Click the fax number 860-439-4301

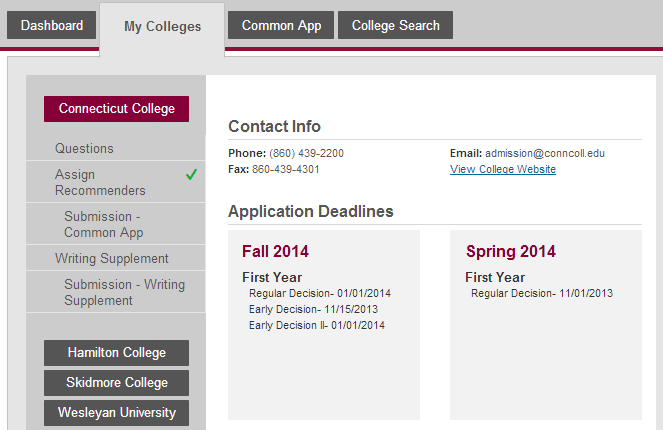285,169
